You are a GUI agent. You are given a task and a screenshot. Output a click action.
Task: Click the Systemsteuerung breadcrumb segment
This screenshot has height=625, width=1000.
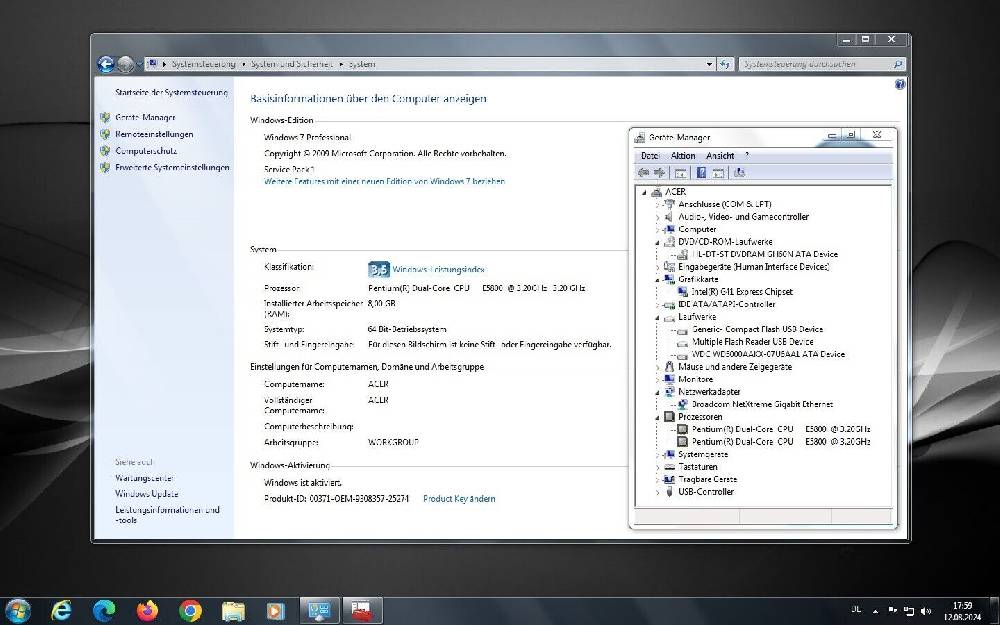coord(203,64)
